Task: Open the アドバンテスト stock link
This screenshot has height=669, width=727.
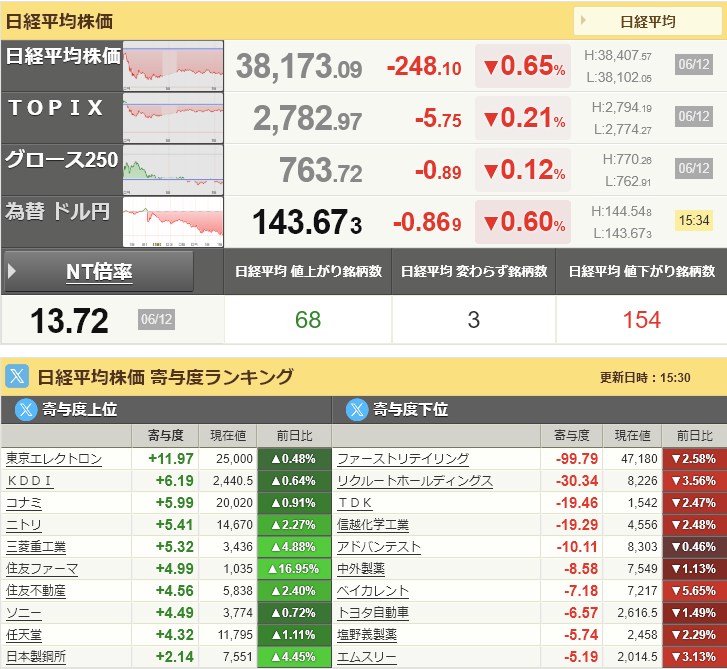Action: click(379, 547)
